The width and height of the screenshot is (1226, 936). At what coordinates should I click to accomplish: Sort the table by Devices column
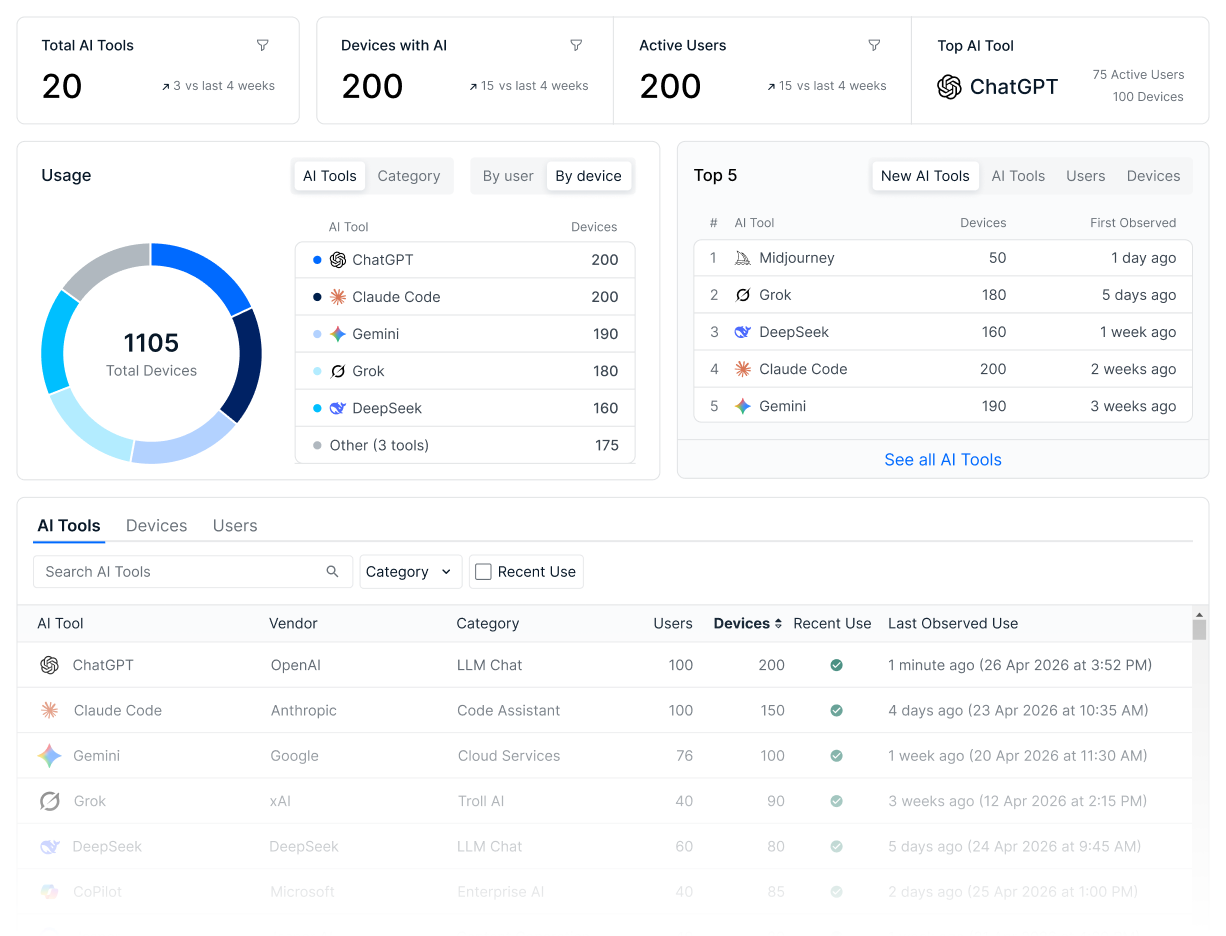(748, 623)
